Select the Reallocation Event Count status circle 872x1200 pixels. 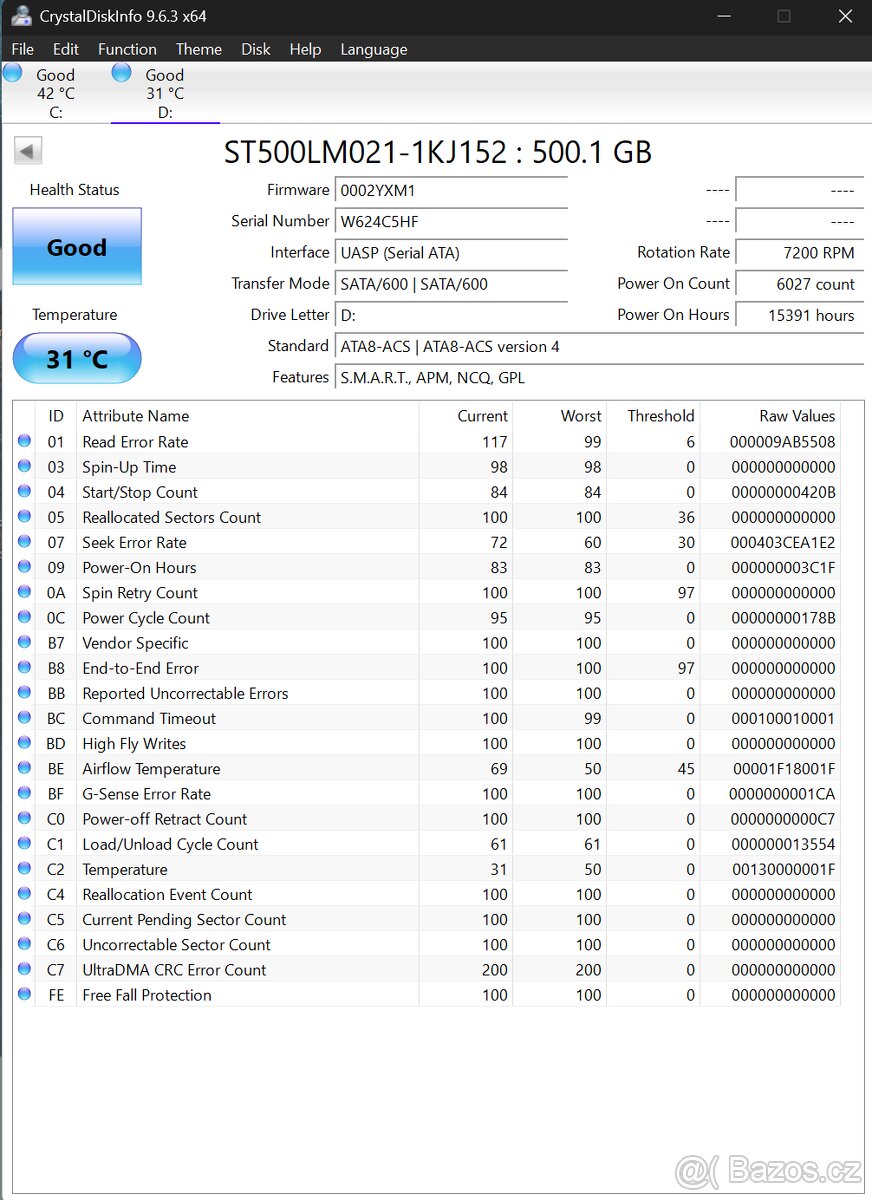click(x=24, y=893)
